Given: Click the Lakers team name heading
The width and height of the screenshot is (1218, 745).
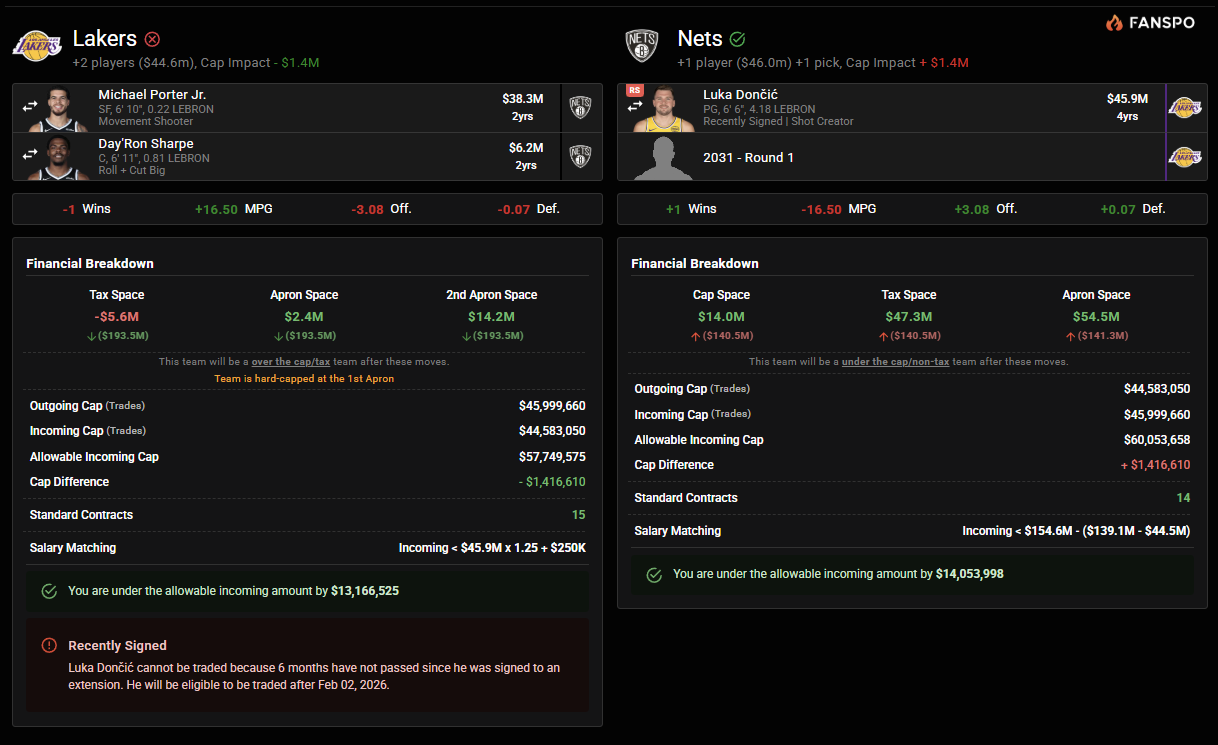Looking at the screenshot, I should click(105, 38).
